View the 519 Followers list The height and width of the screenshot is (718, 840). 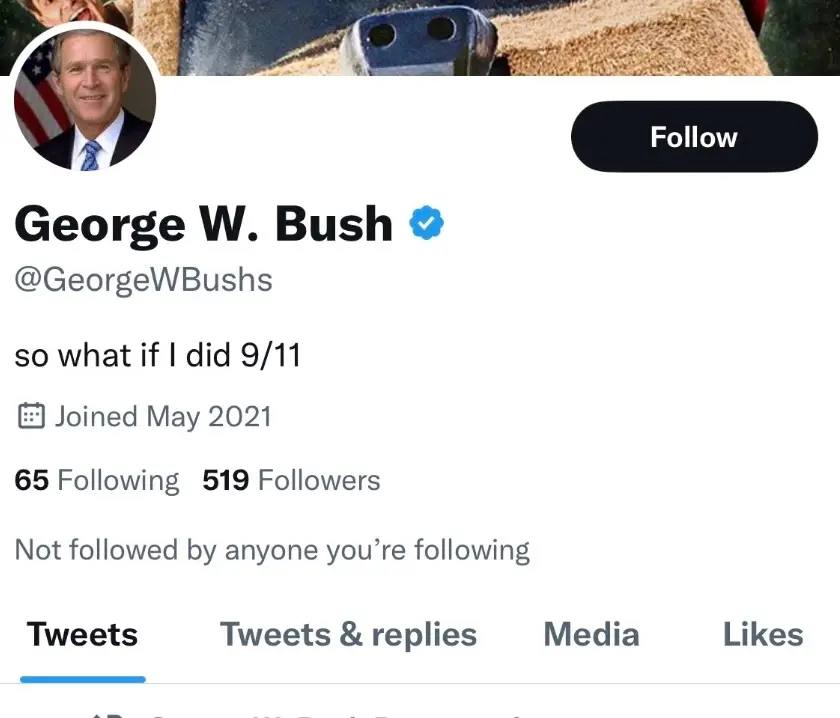coord(290,480)
